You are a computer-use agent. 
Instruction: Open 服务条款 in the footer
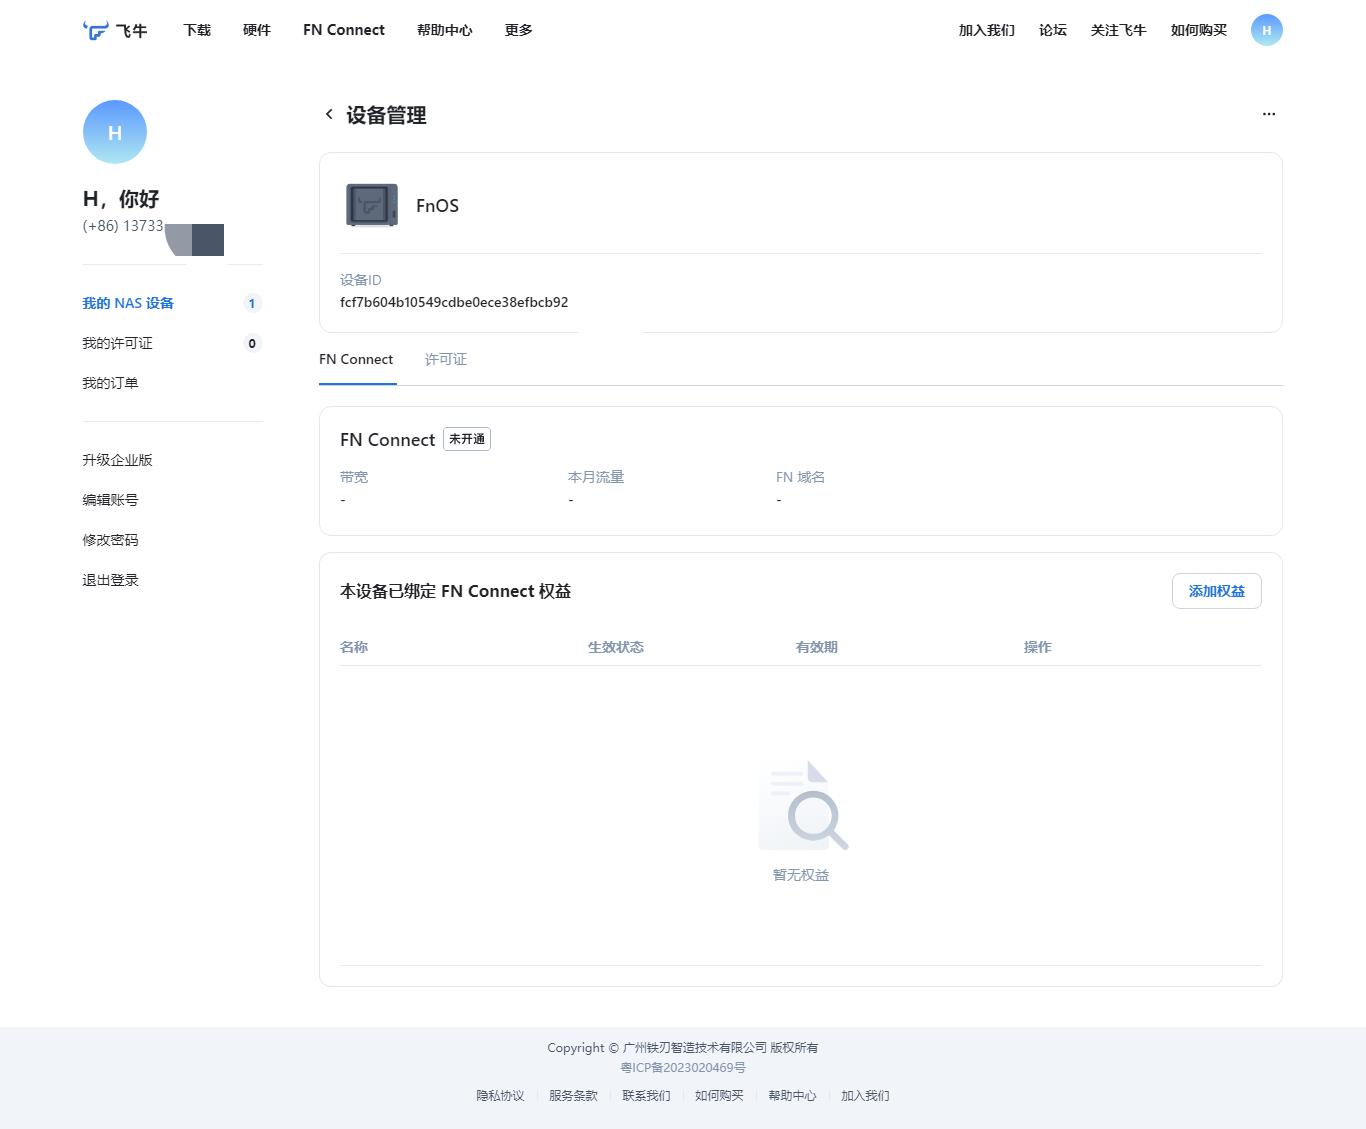pyautogui.click(x=573, y=1096)
